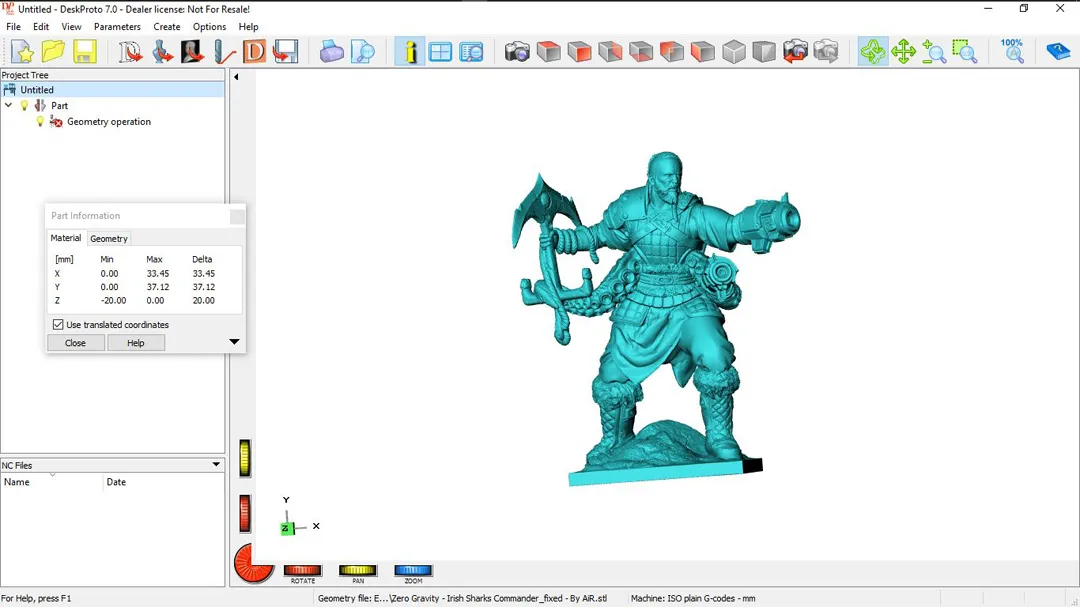1080x607 pixels.
Task: Collapse the side panel with the left arrow
Action: (x=236, y=77)
